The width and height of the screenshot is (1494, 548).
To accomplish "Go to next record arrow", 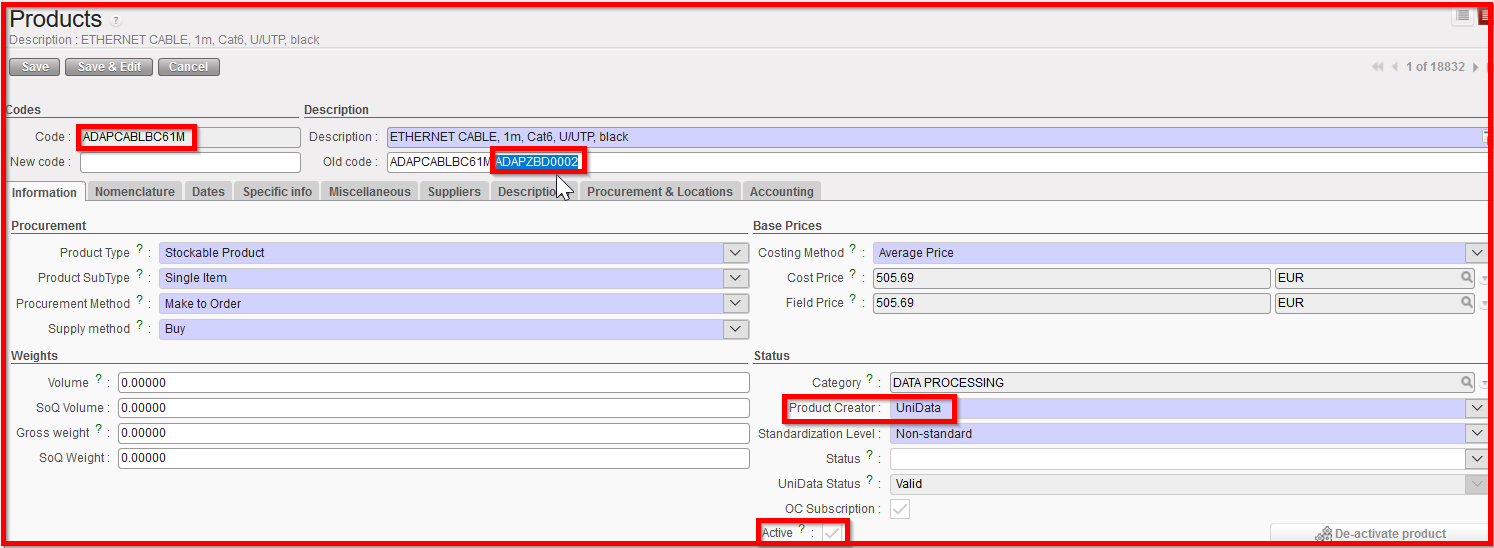I will [x=1475, y=67].
